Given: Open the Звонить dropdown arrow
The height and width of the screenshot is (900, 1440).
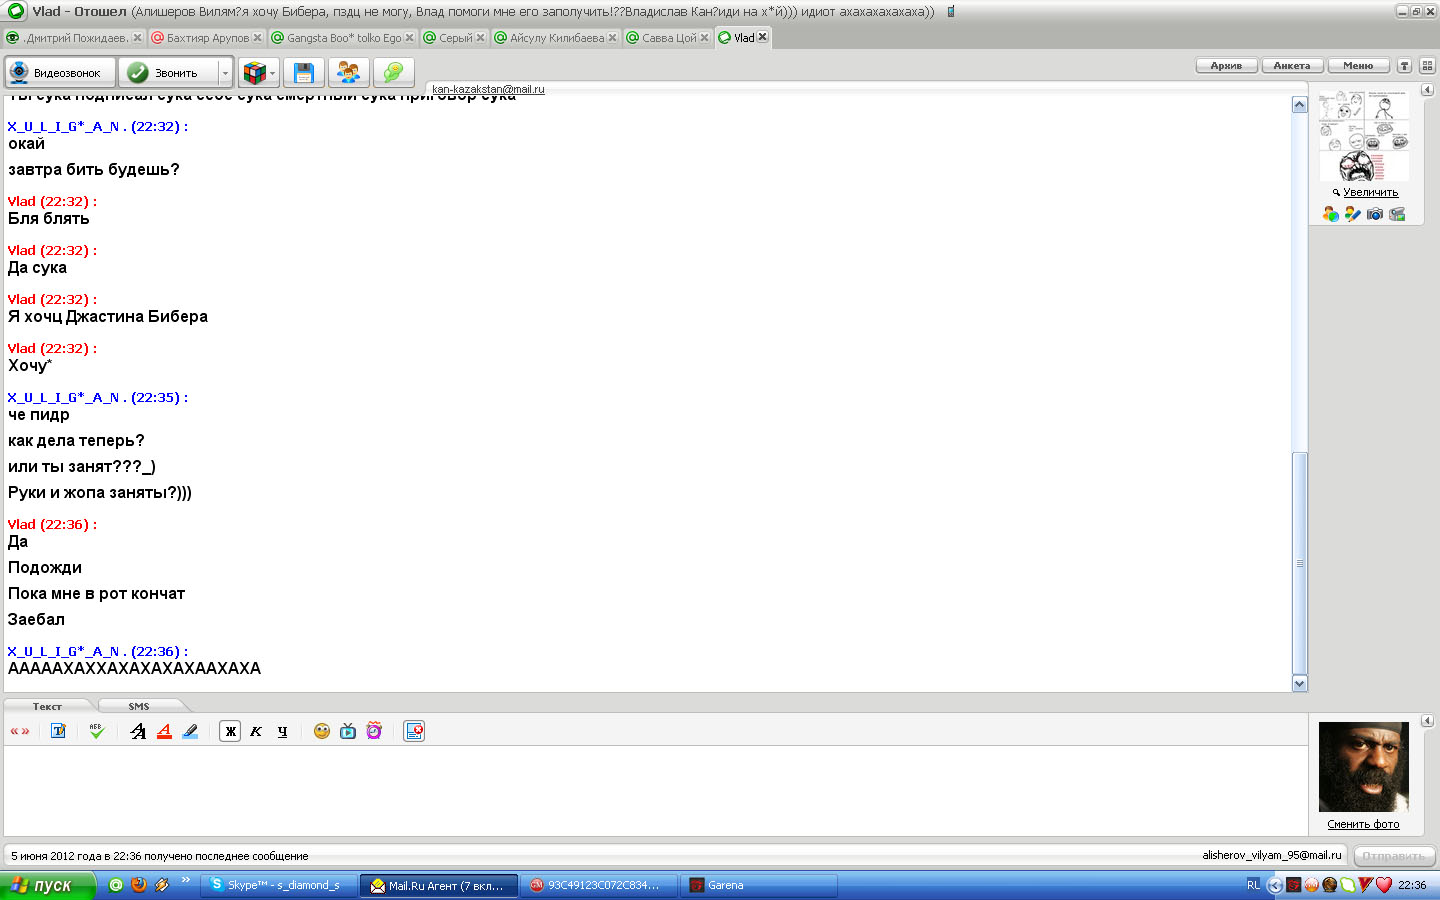Looking at the screenshot, I should pos(225,73).
